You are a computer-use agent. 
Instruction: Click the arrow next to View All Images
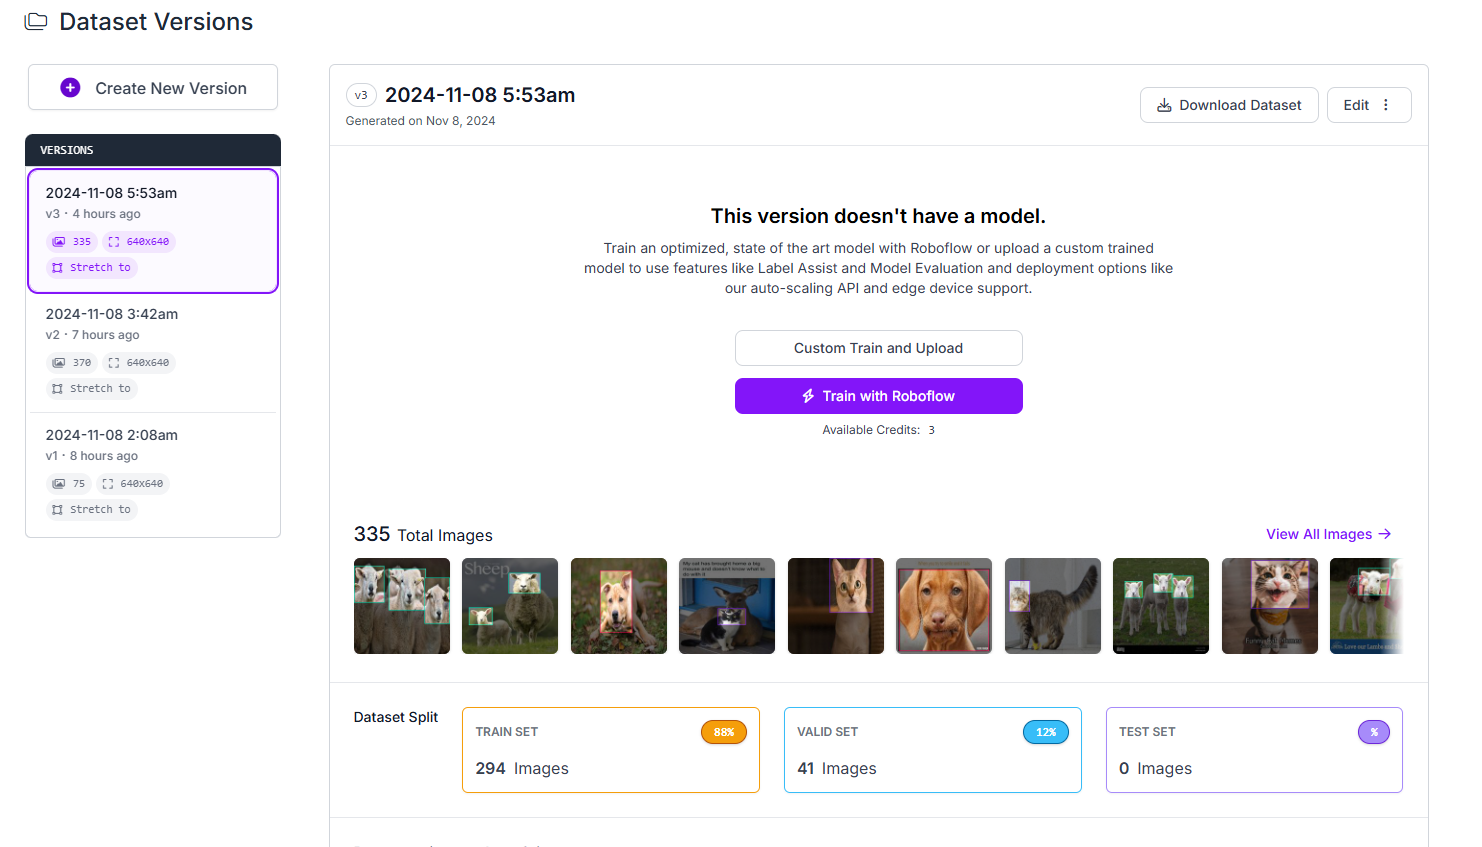pos(1385,534)
